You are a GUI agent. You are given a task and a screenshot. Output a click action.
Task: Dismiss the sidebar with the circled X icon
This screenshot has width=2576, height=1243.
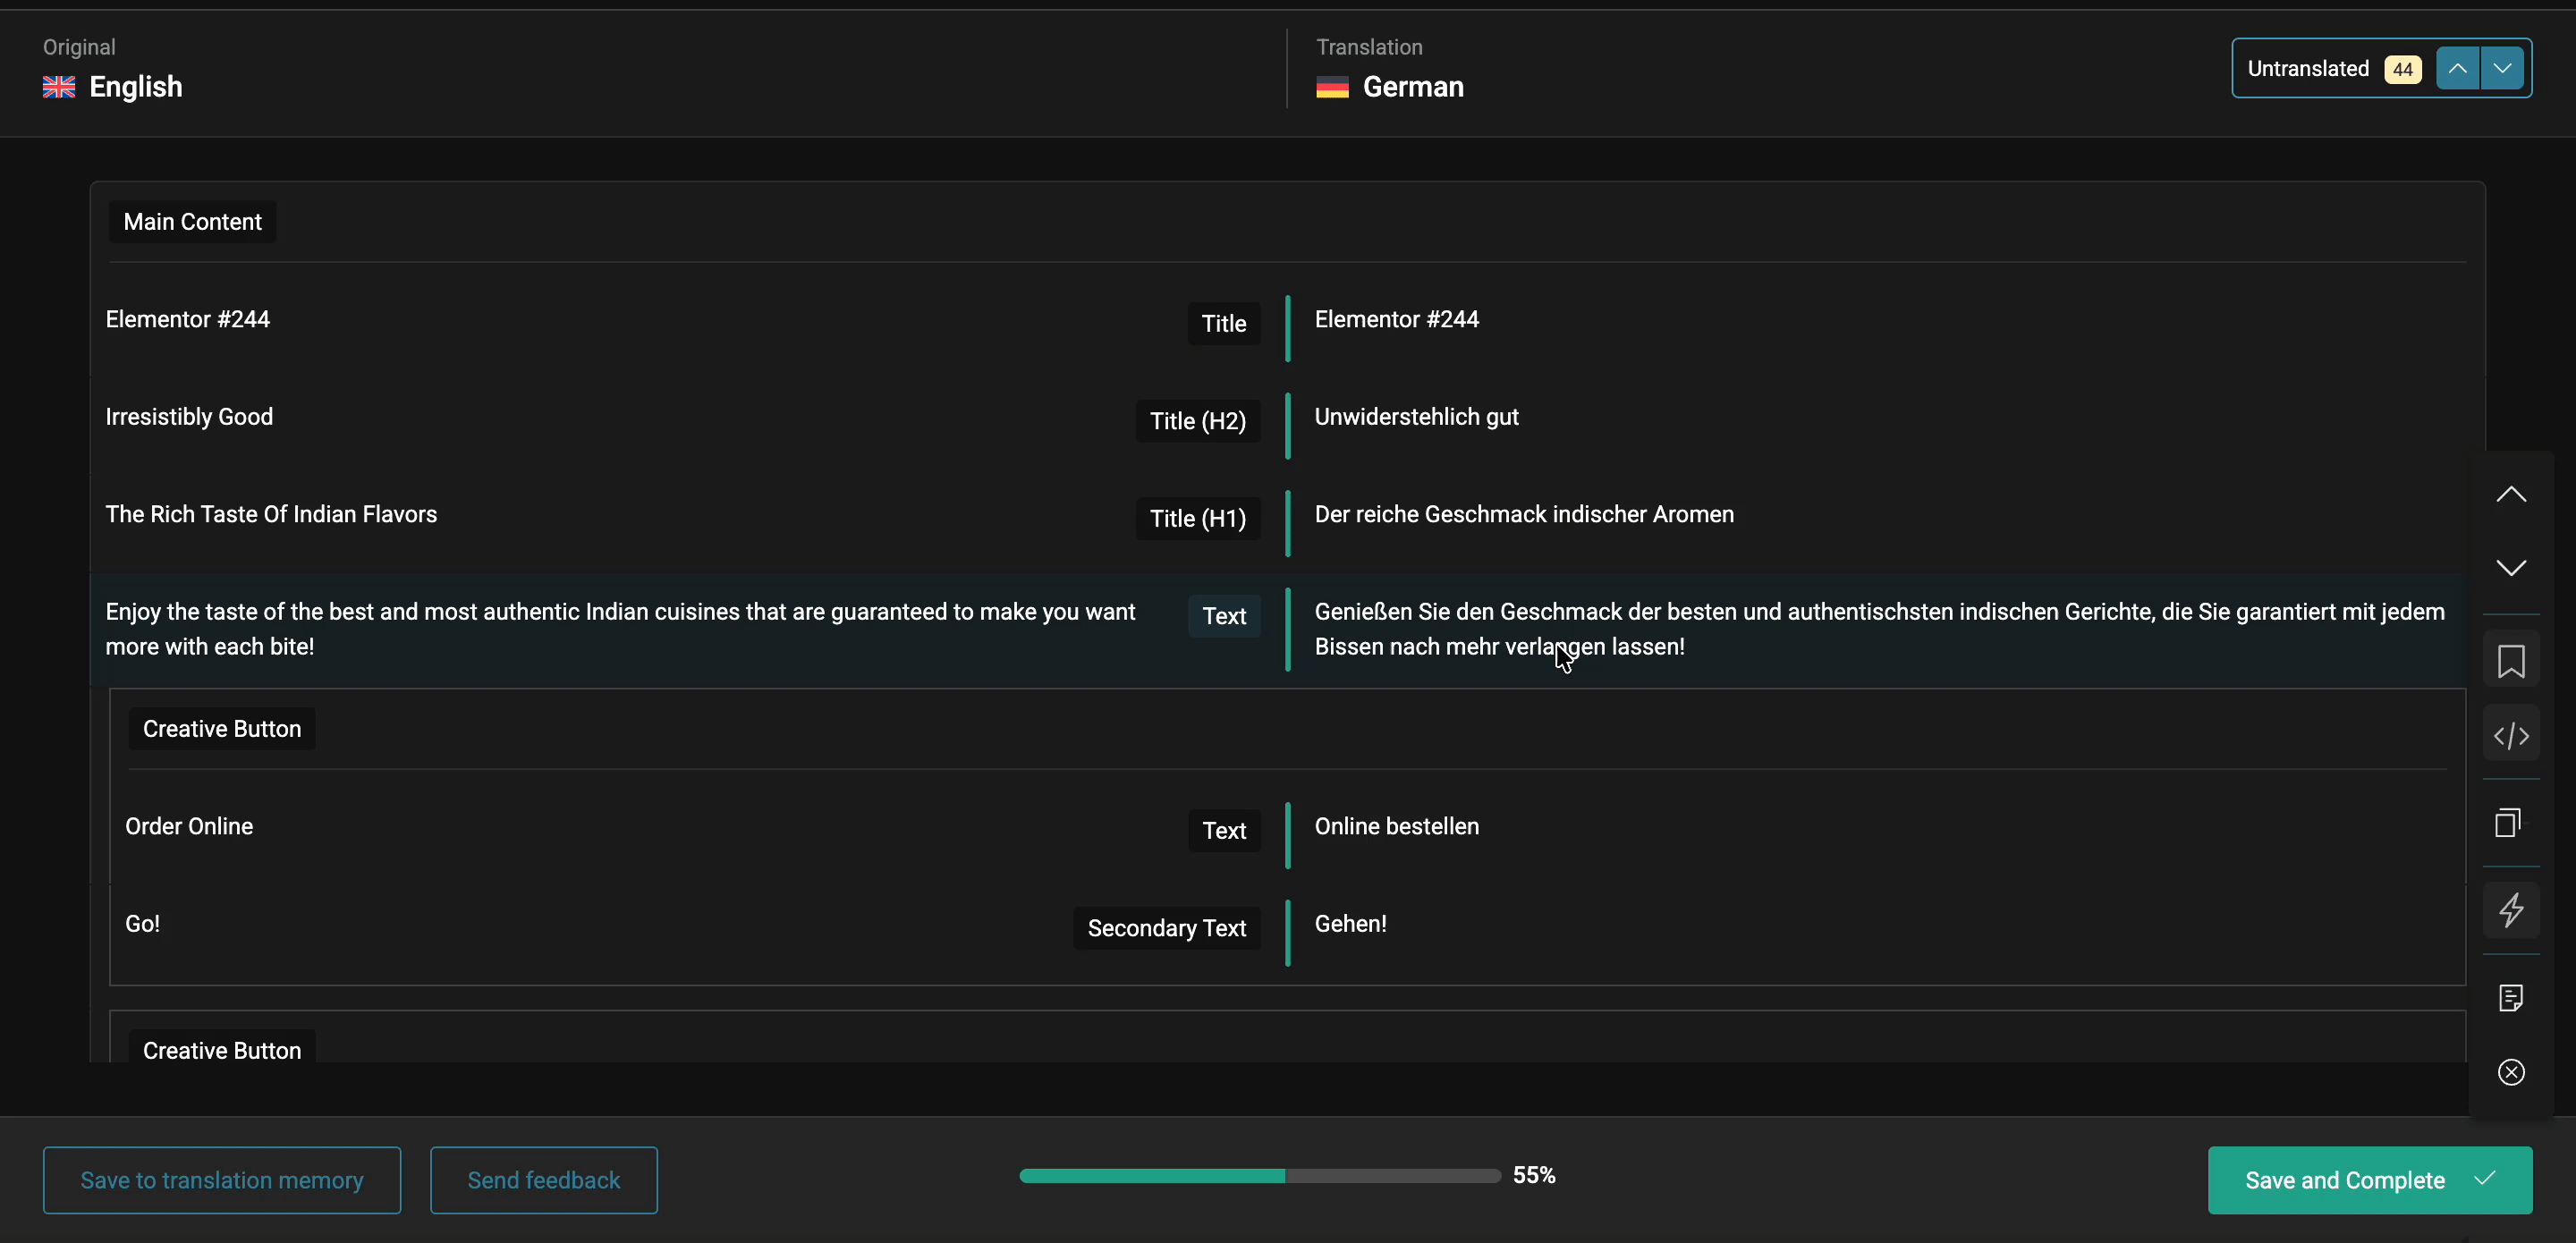click(x=2511, y=1072)
